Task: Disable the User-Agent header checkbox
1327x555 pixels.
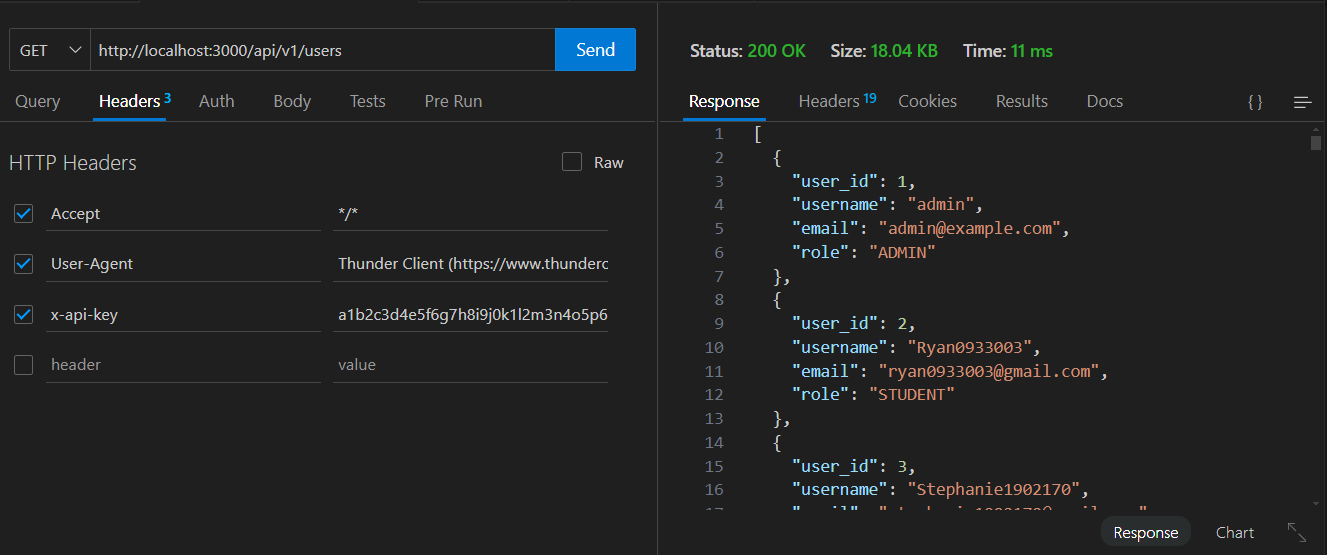Action: [x=24, y=264]
